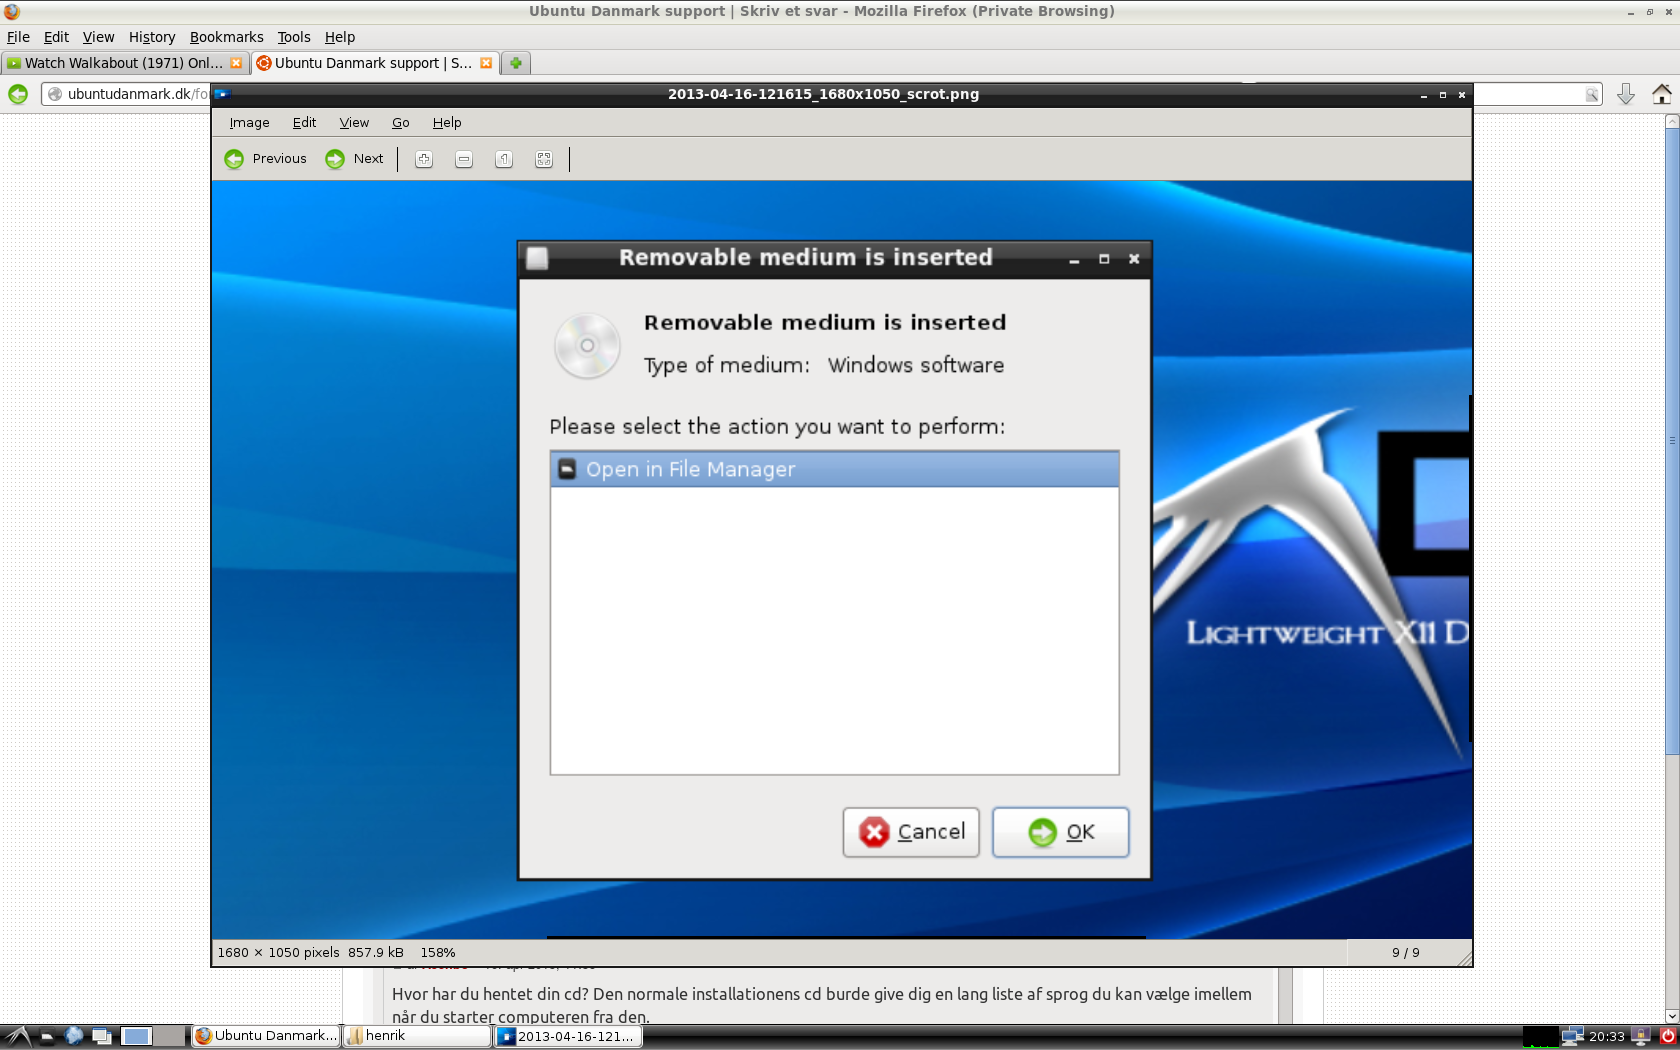Open the LXDE start menu on the panel

click(17, 1037)
